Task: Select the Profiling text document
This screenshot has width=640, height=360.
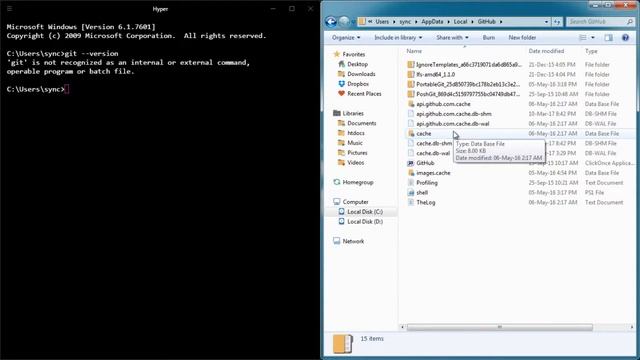Action: (x=422, y=182)
